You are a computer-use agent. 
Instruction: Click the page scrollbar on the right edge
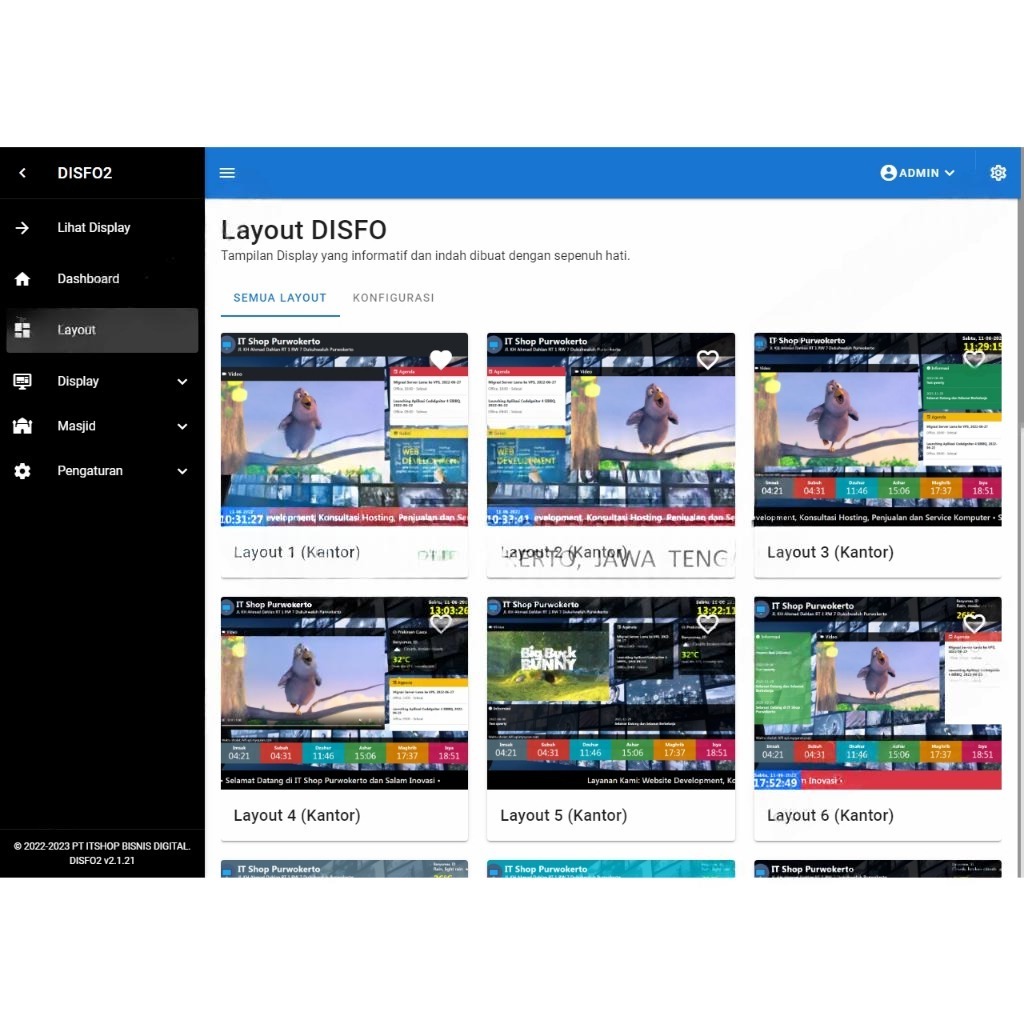(1020, 313)
